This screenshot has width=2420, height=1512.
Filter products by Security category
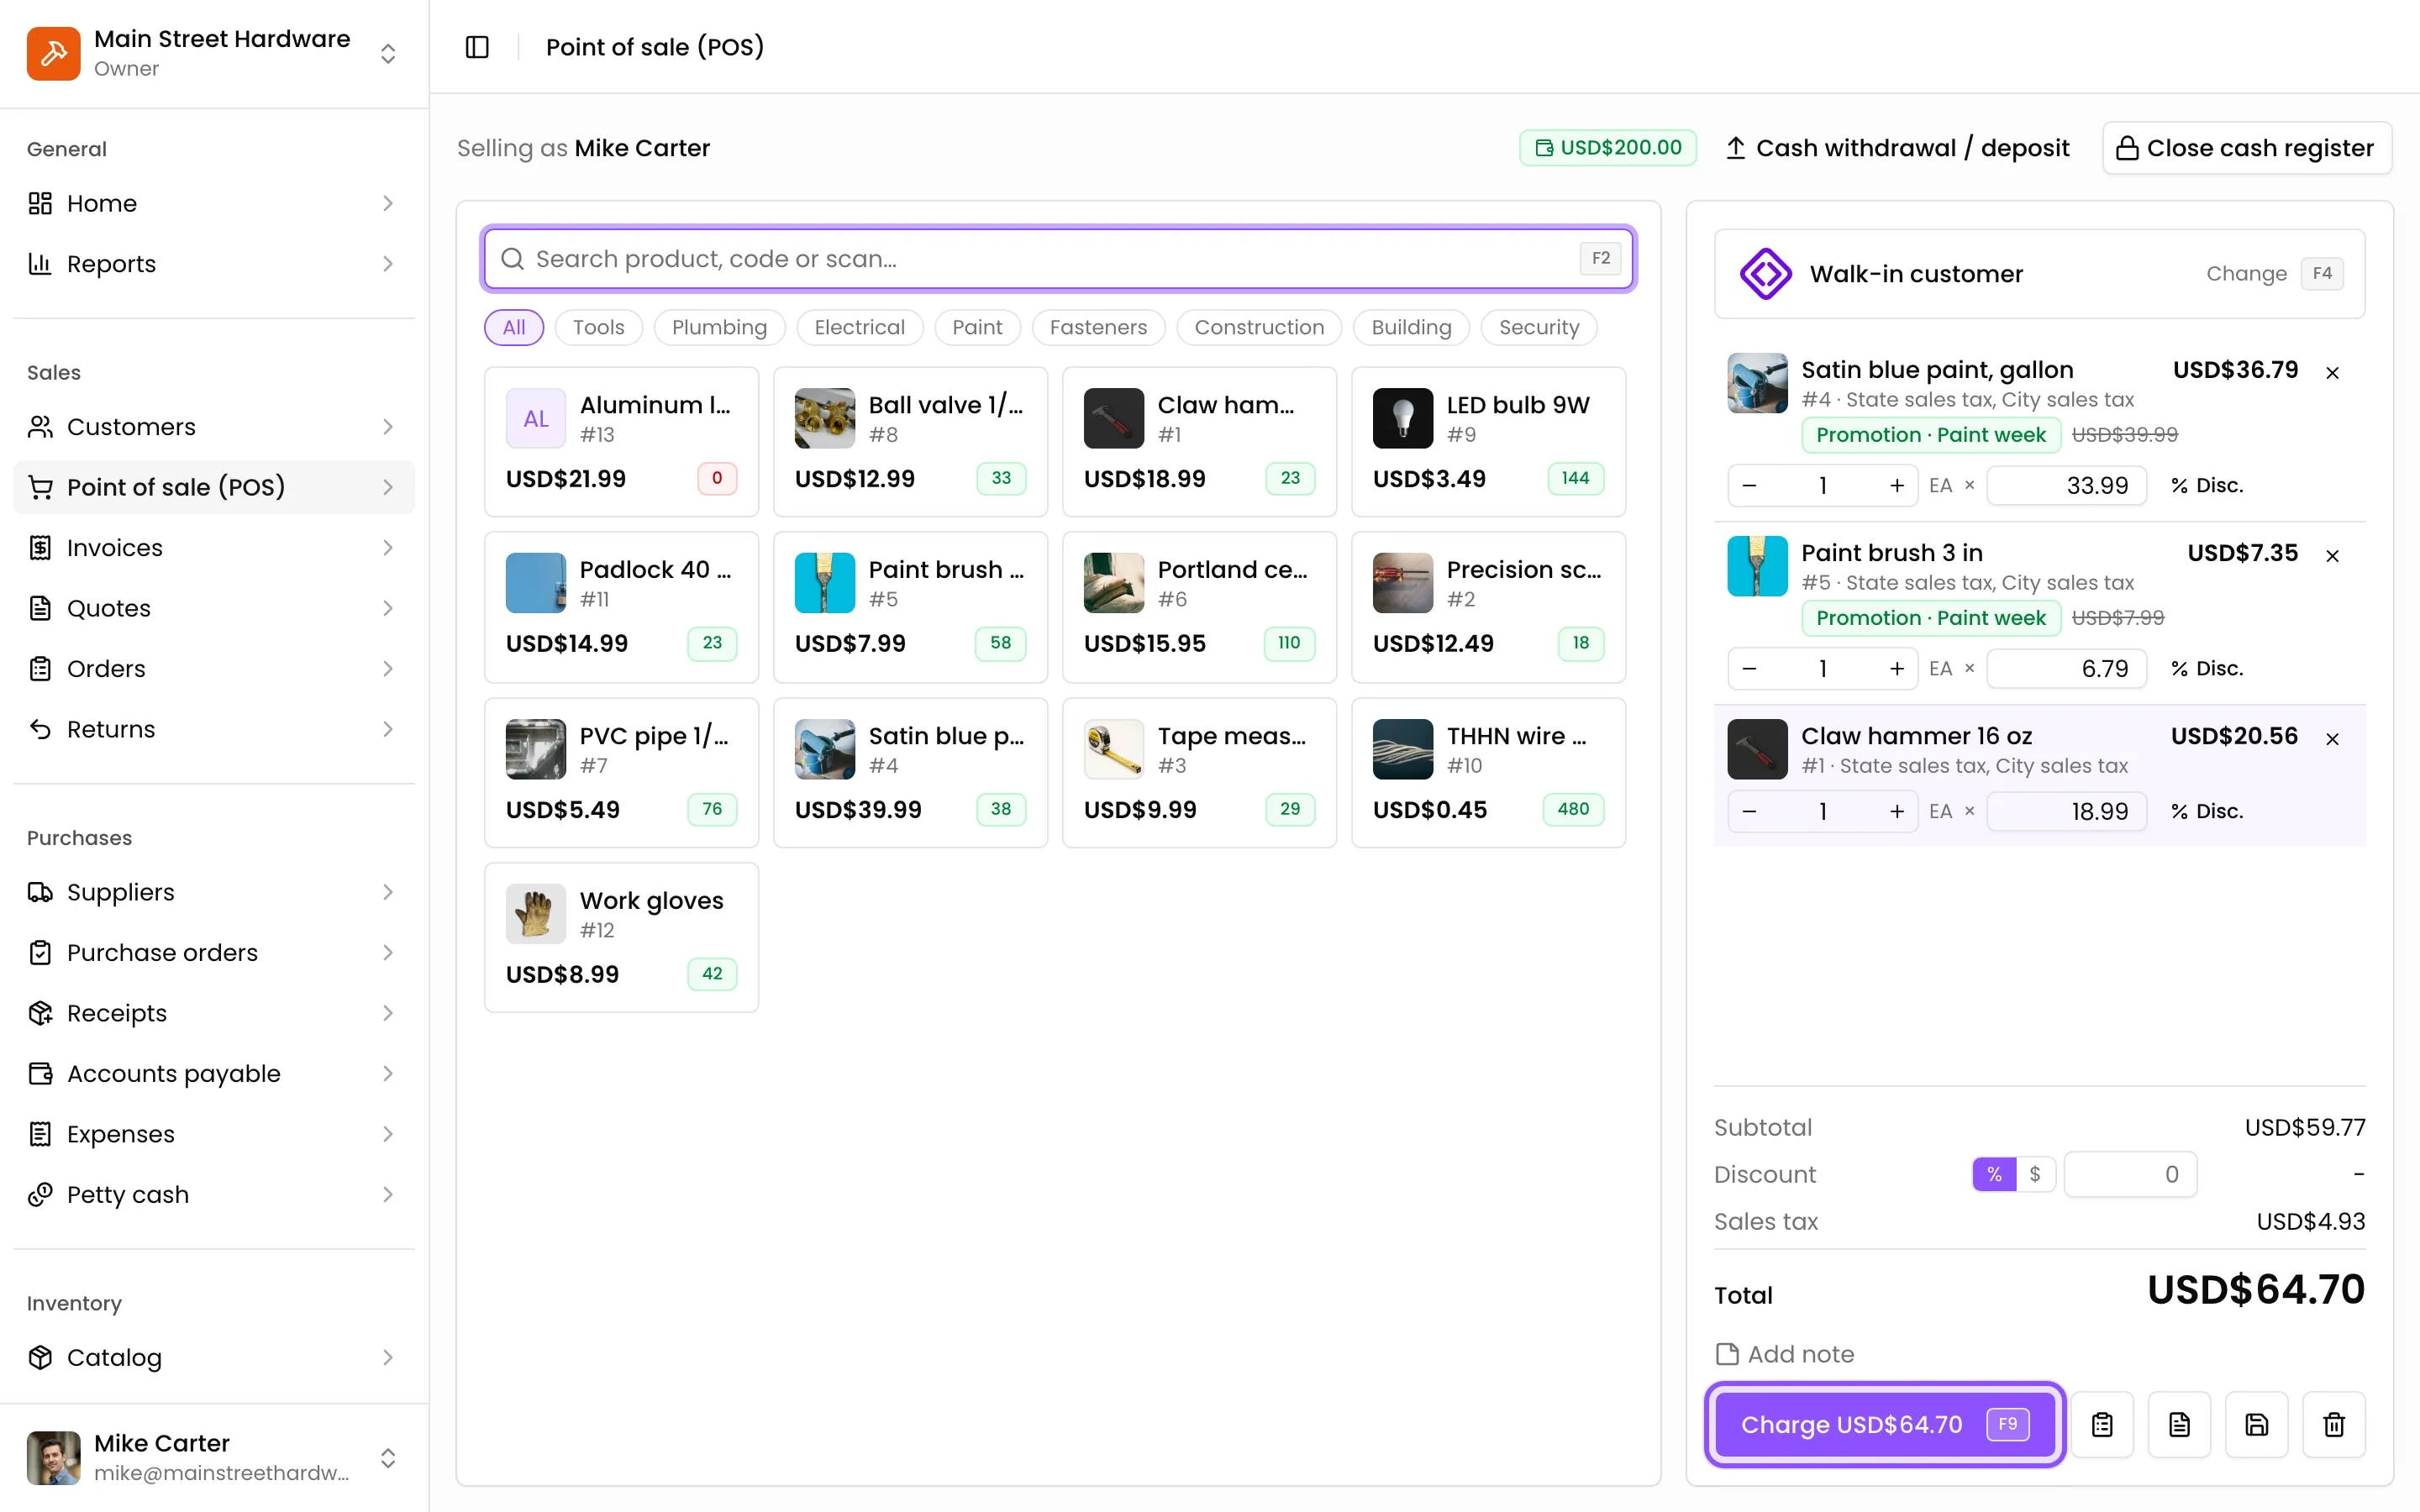pyautogui.click(x=1539, y=327)
